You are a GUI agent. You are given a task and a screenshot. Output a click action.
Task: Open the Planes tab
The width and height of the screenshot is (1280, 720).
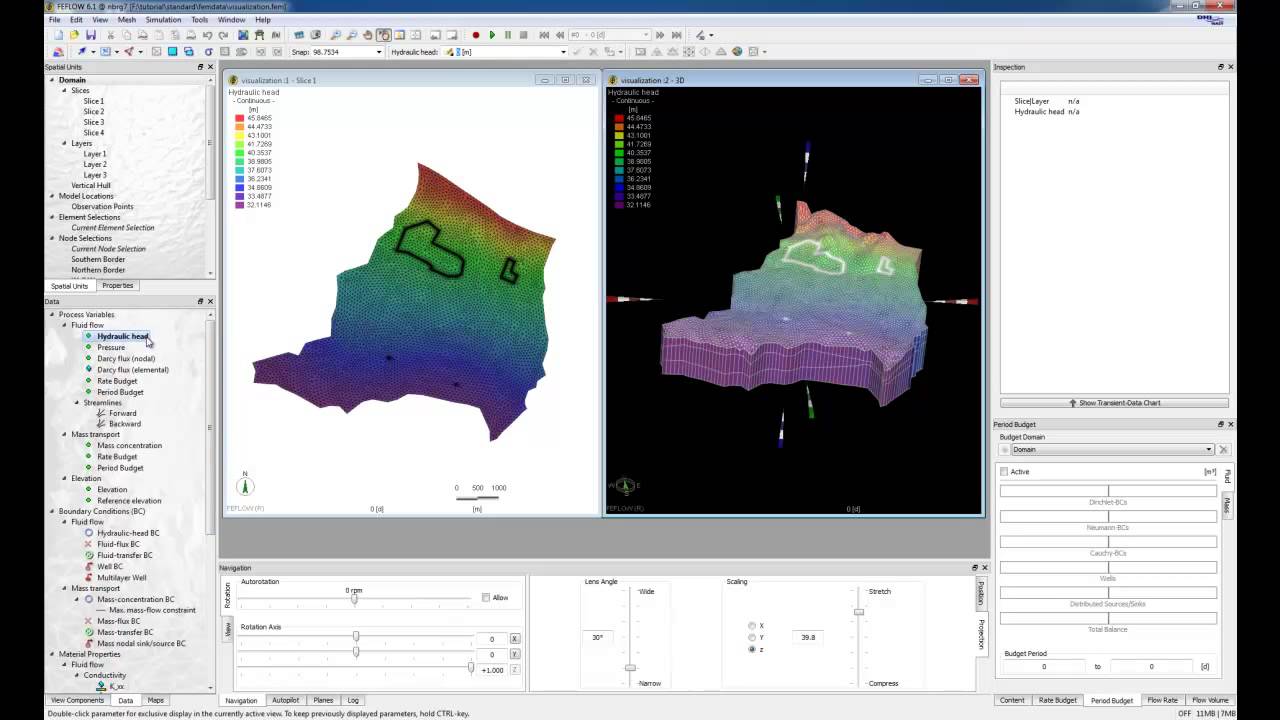coord(323,700)
